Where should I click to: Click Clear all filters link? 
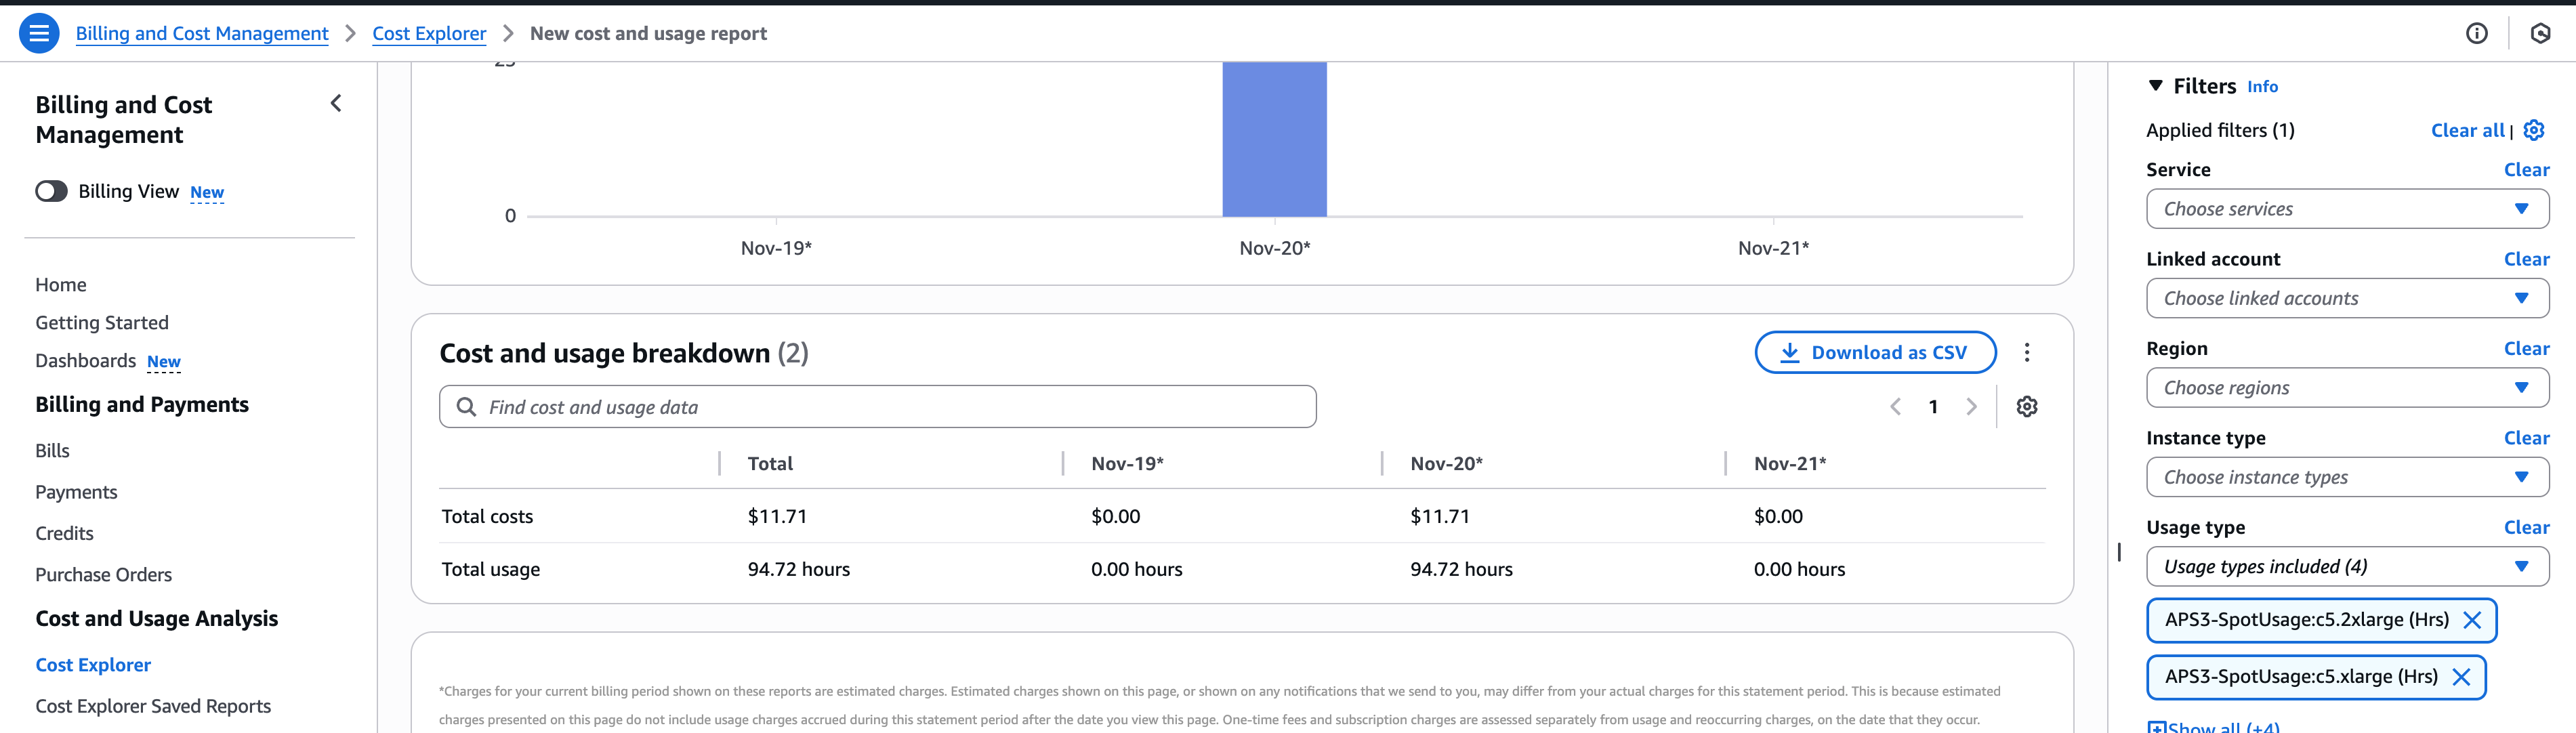[x=2467, y=130]
